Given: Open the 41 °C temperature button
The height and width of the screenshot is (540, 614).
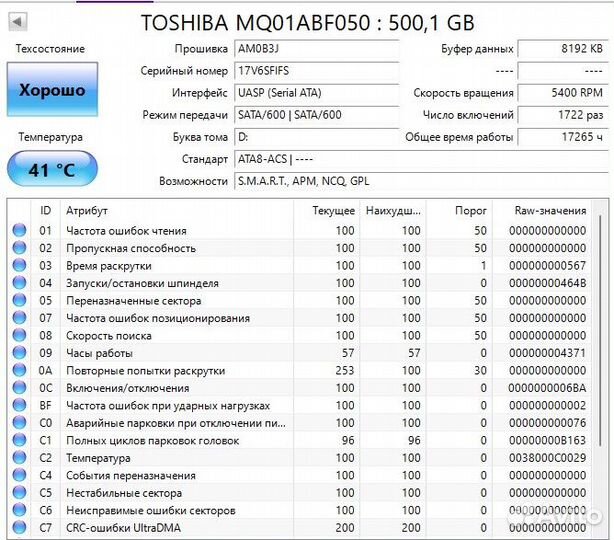Looking at the screenshot, I should (x=52, y=169).
